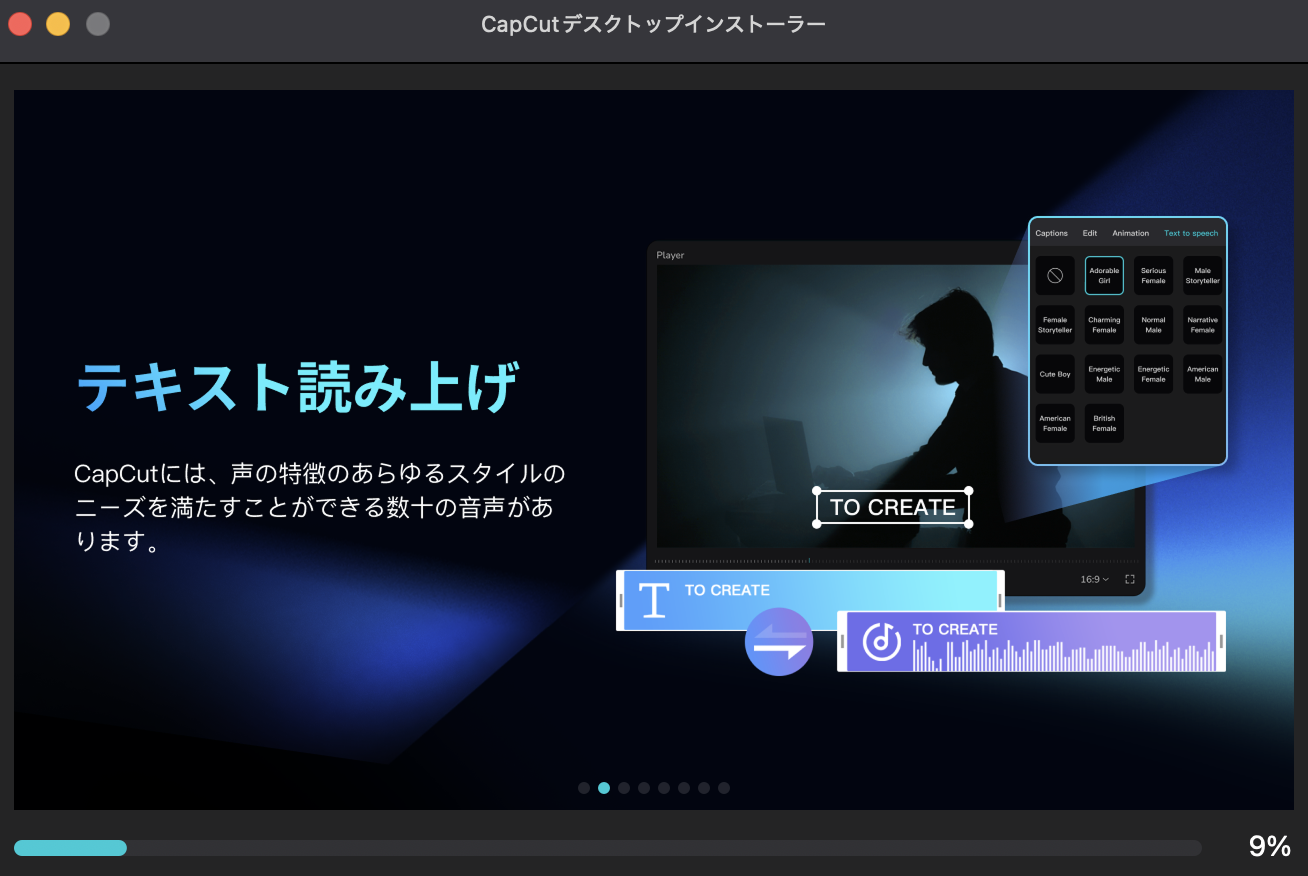
Task: Select the Energetic Male voice tile
Action: point(1104,374)
